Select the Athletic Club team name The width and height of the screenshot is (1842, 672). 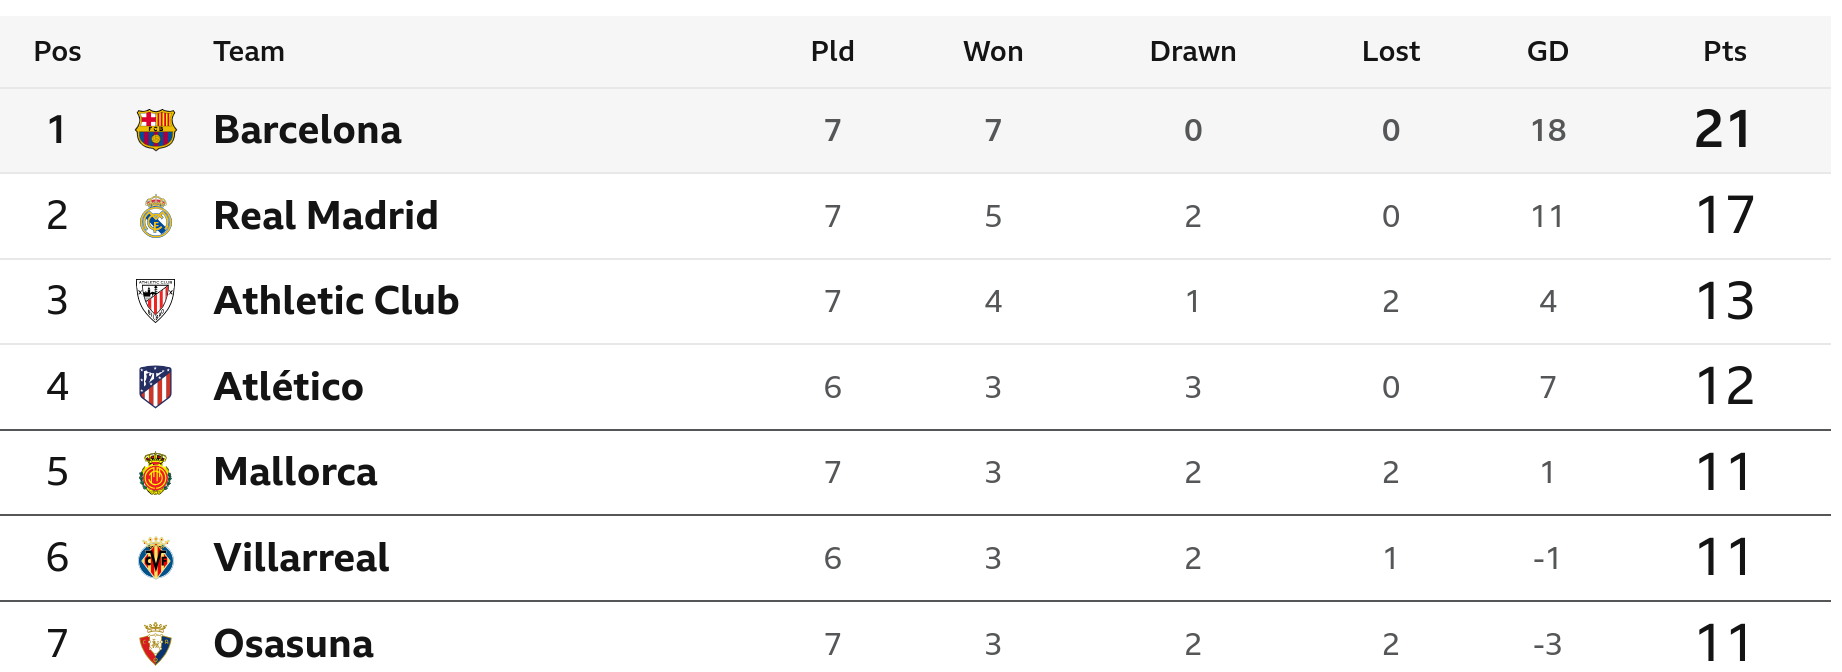tap(336, 301)
